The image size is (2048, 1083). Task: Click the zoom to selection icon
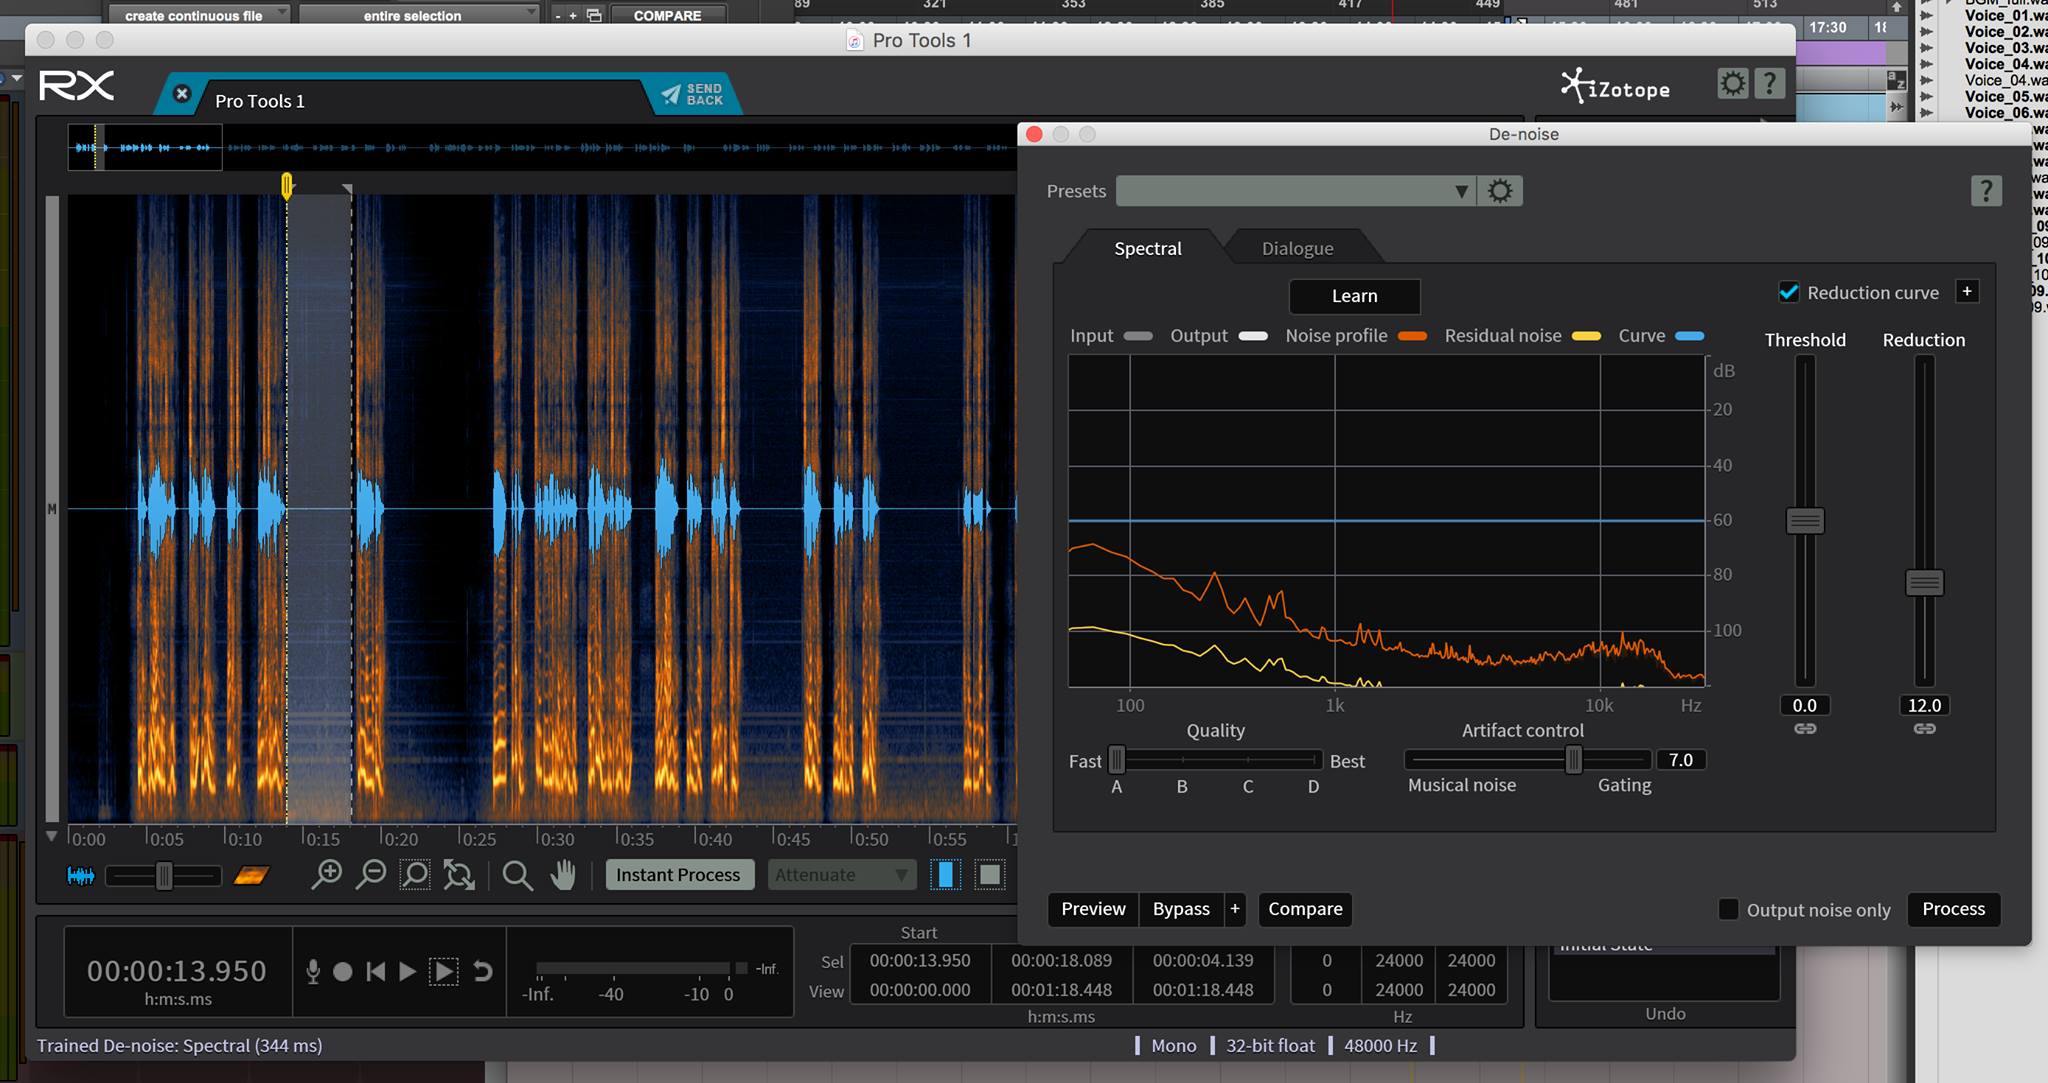point(415,875)
